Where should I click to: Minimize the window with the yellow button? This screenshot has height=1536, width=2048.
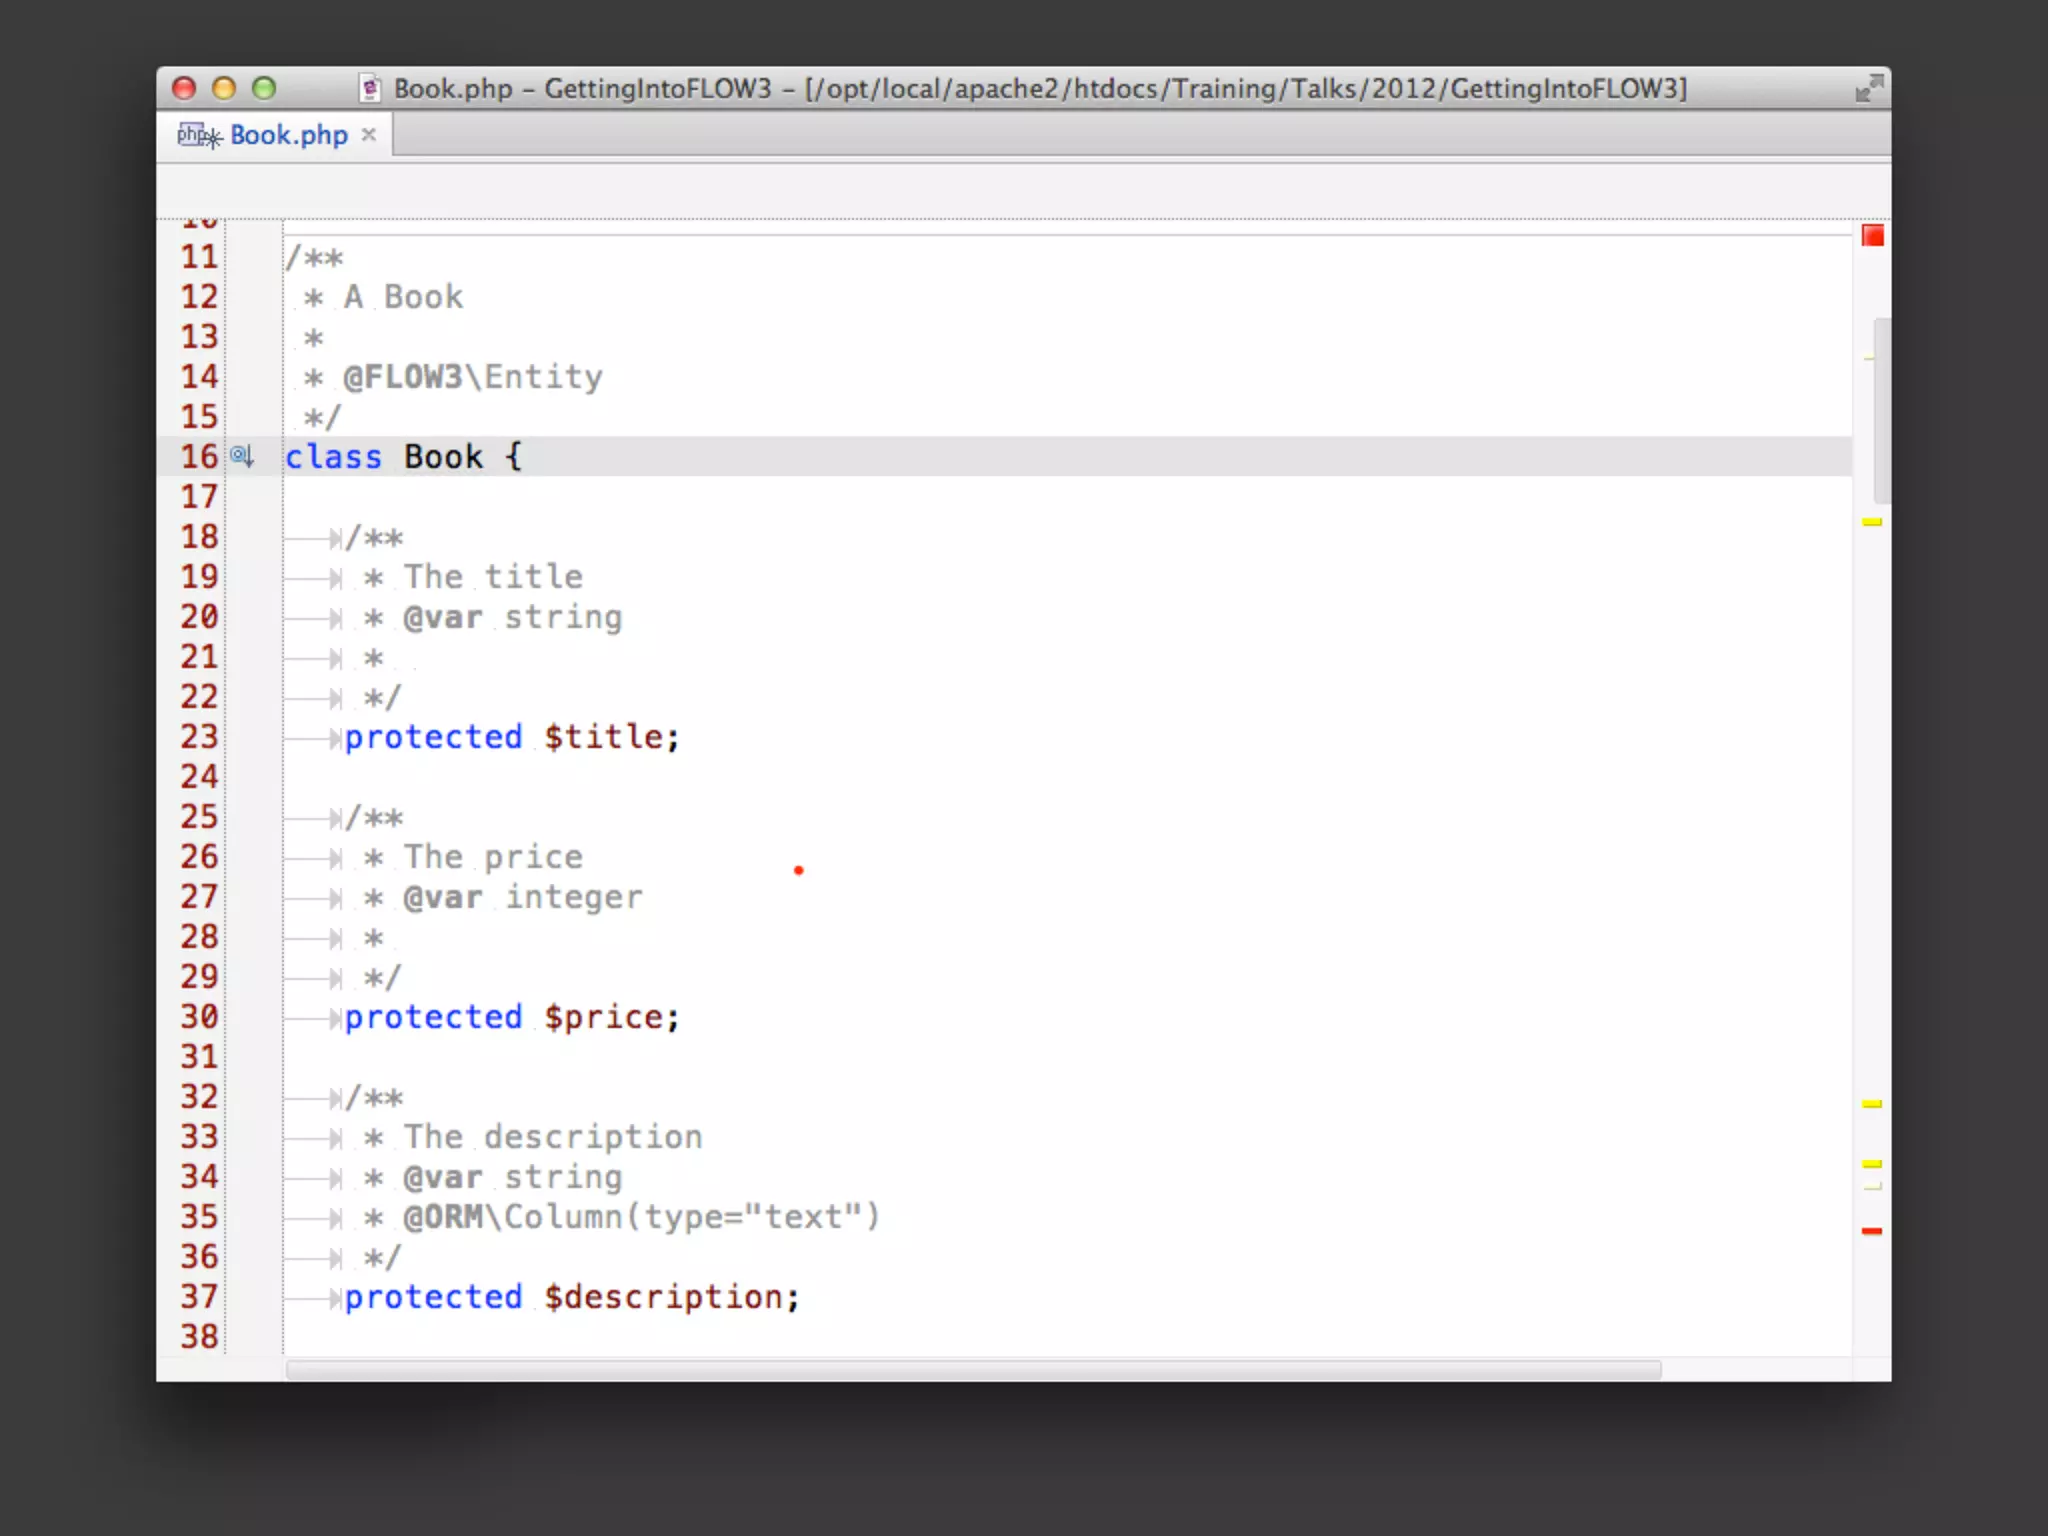click(224, 89)
